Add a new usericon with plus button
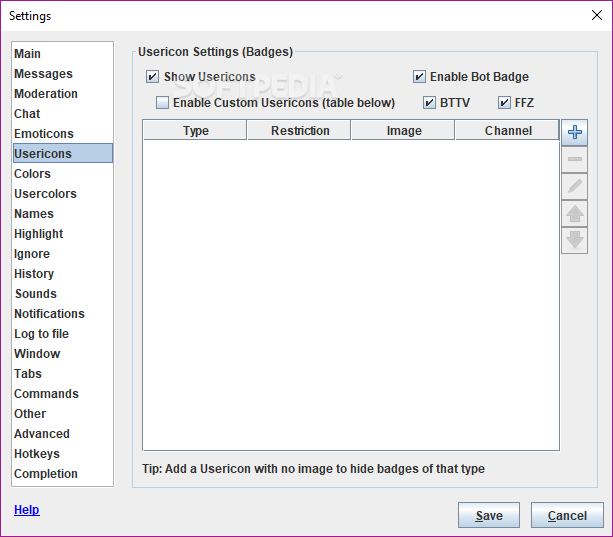Viewport: 613px width, 537px height. pyautogui.click(x=574, y=132)
